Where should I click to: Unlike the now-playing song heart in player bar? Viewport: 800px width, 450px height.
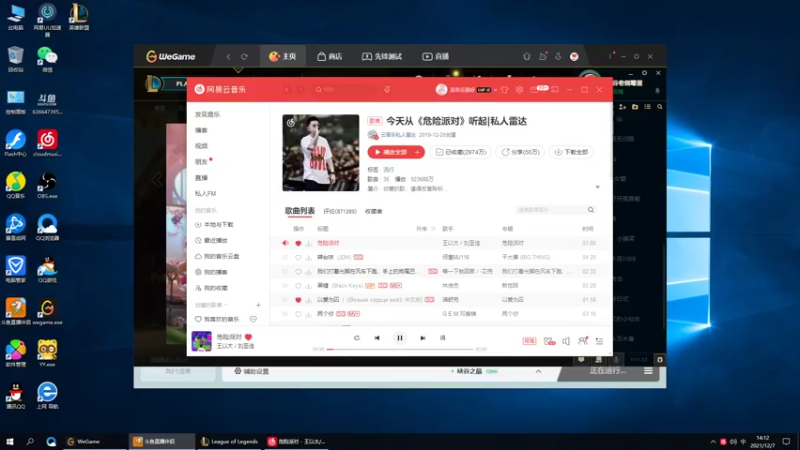tap(248, 337)
